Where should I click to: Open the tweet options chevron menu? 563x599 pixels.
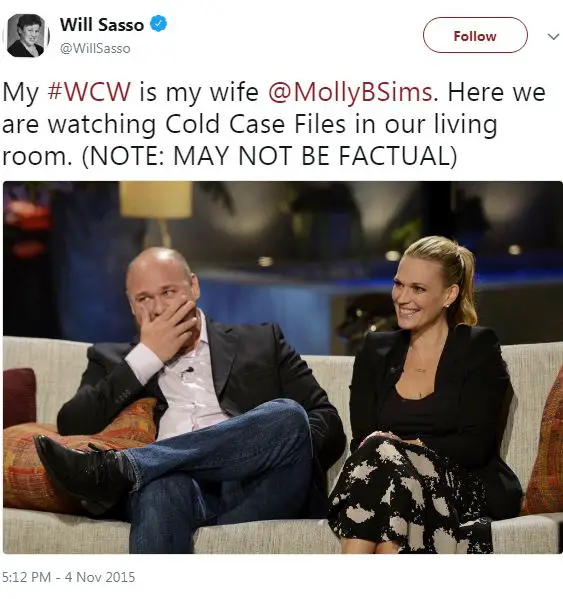click(553, 36)
